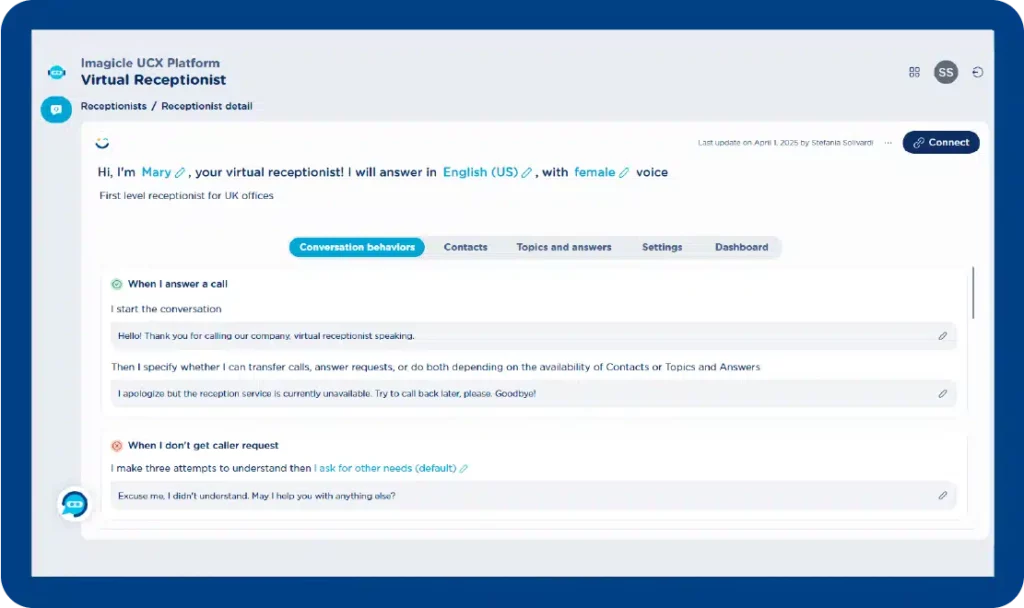The width and height of the screenshot is (1024, 608).
Task: Open the Settings tab
Action: [662, 246]
